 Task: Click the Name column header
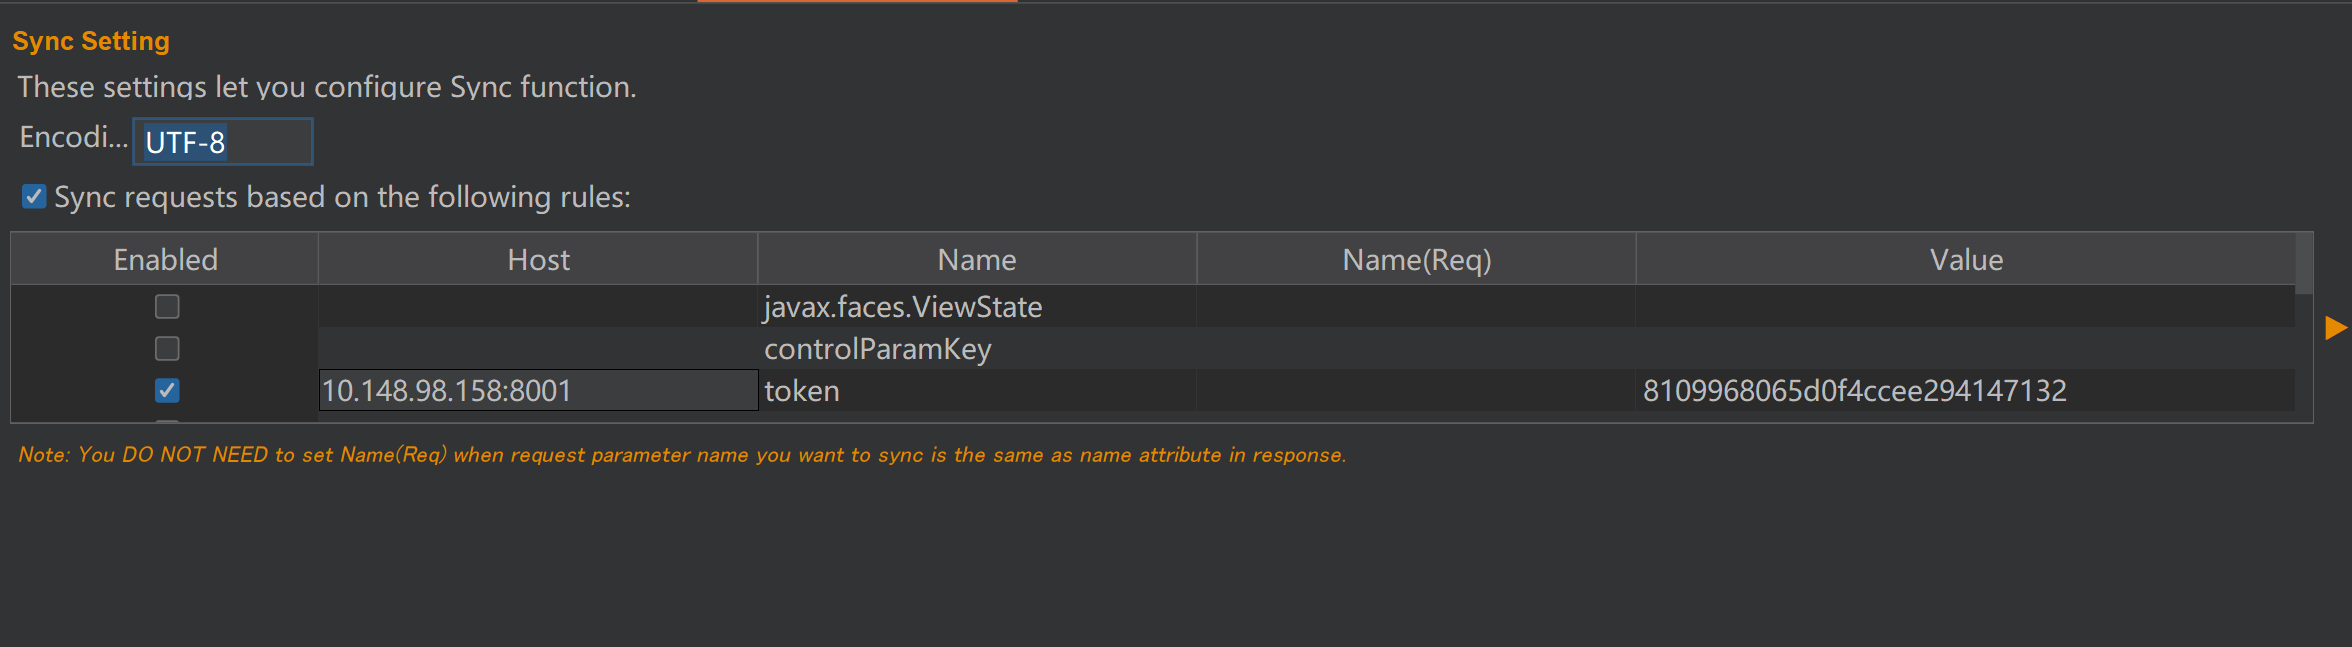(977, 260)
